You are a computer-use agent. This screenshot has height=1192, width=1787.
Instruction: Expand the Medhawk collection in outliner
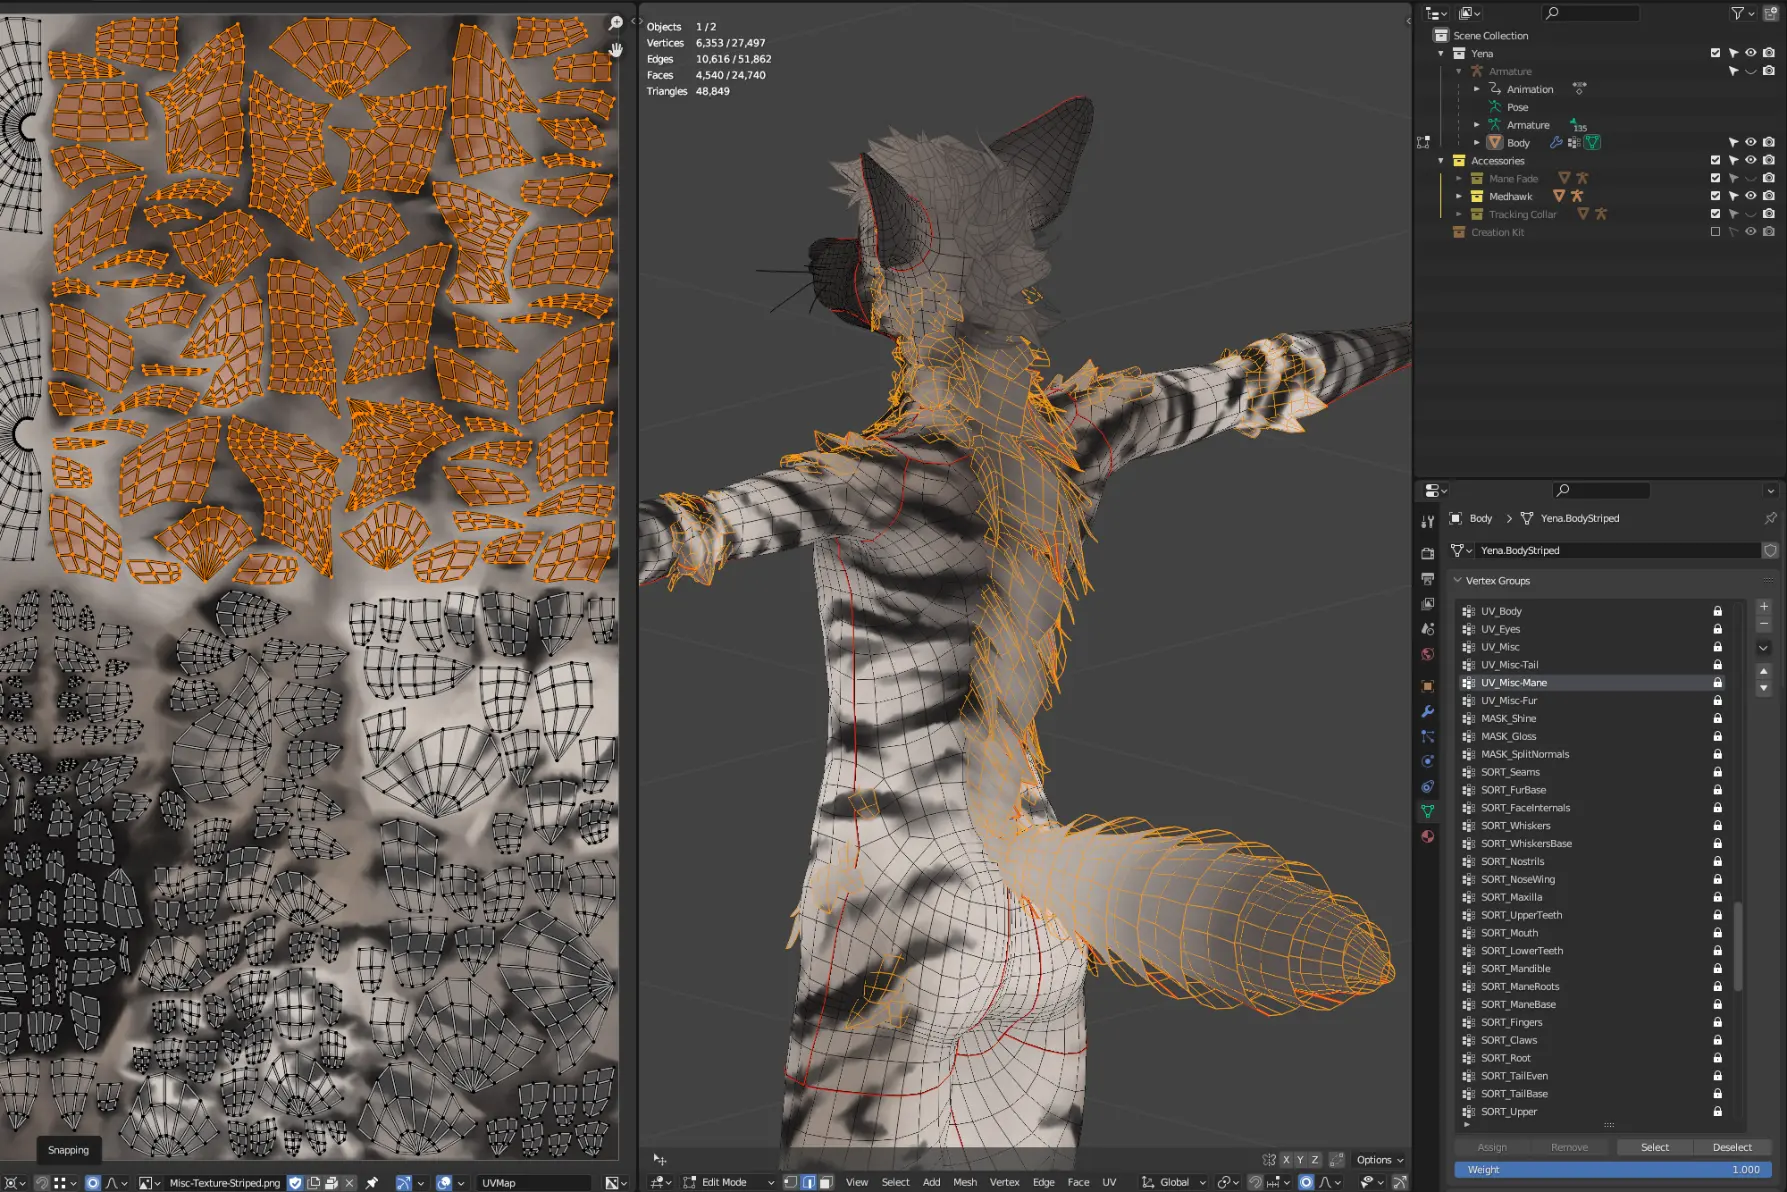click(x=1458, y=196)
